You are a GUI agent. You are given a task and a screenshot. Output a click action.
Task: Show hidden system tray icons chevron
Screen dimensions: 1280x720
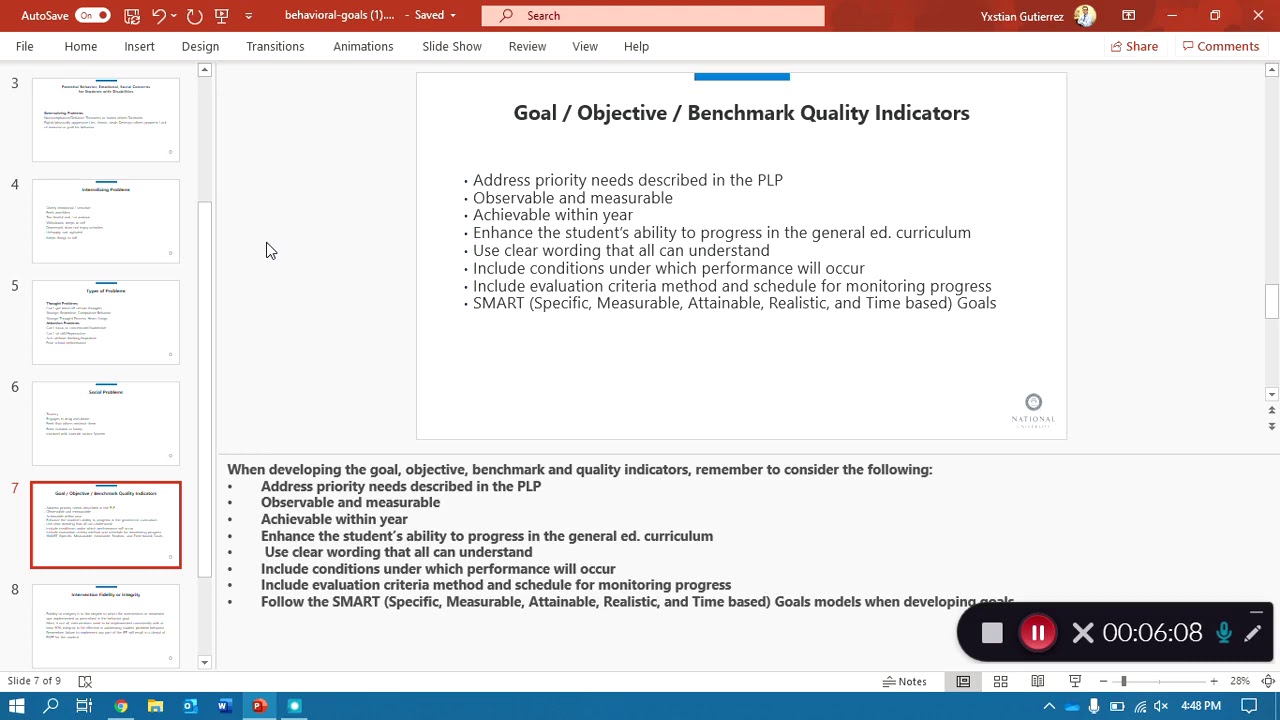point(1049,706)
